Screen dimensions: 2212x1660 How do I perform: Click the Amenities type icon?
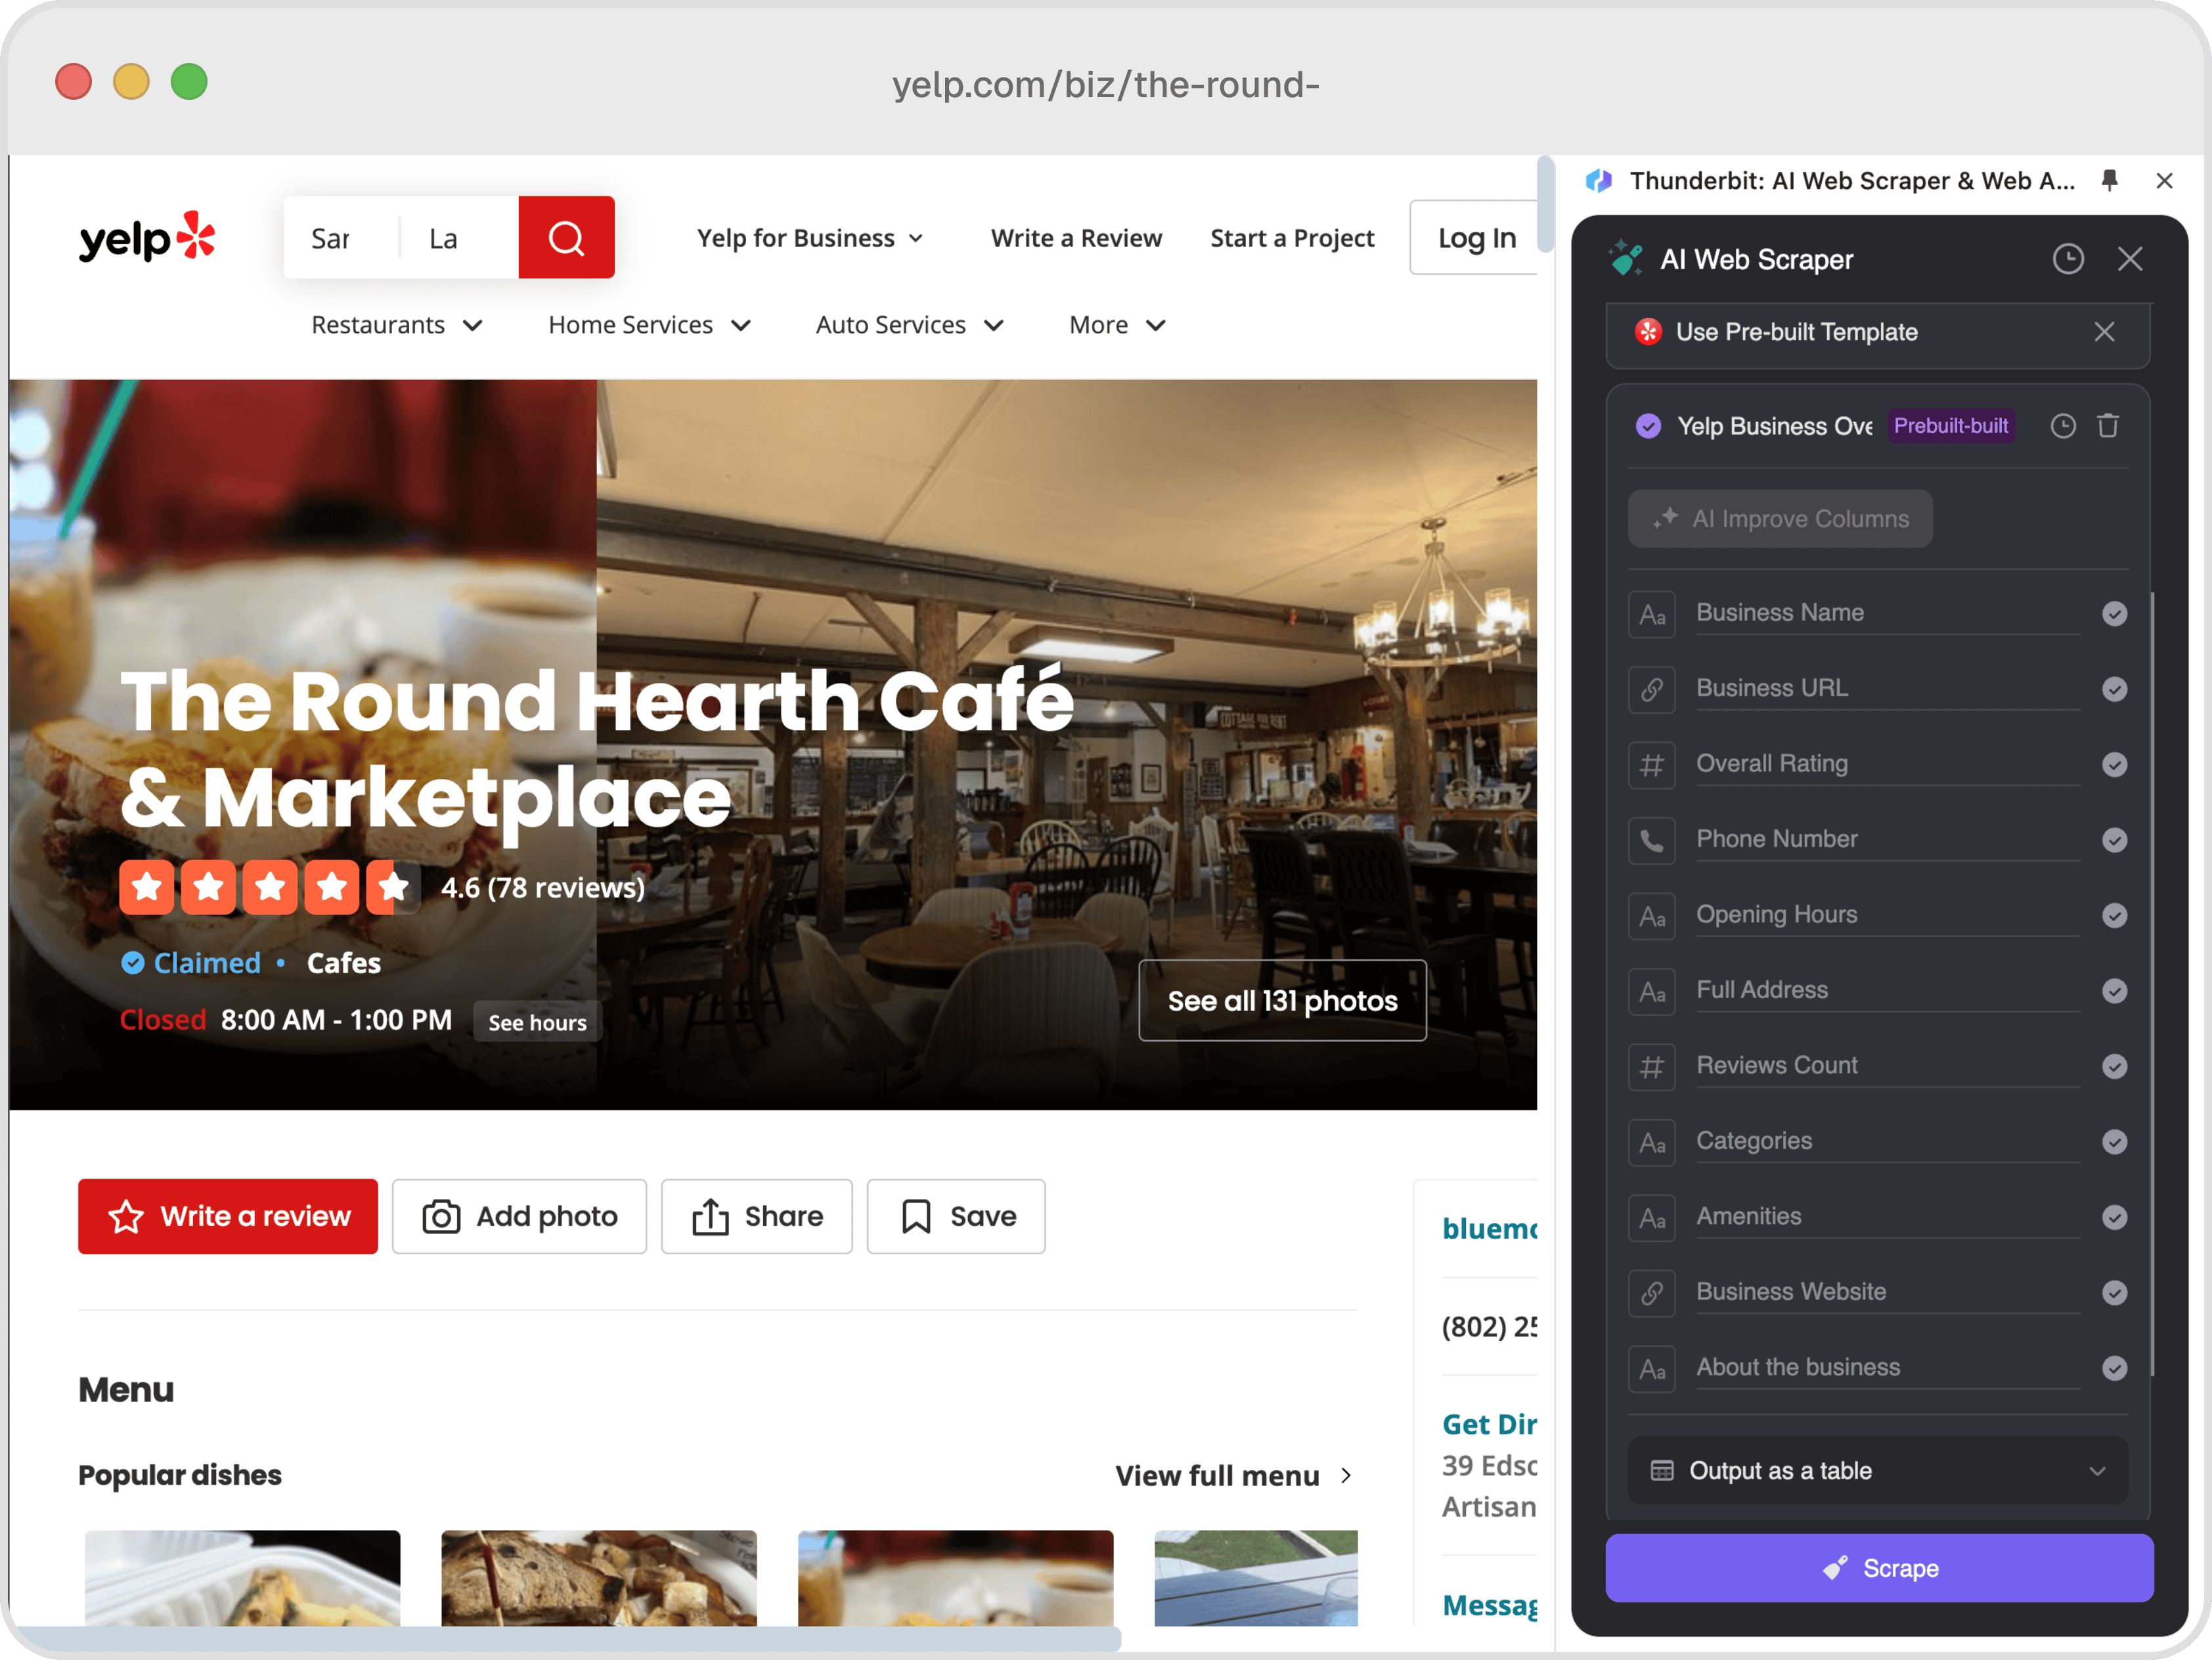pyautogui.click(x=1652, y=1218)
